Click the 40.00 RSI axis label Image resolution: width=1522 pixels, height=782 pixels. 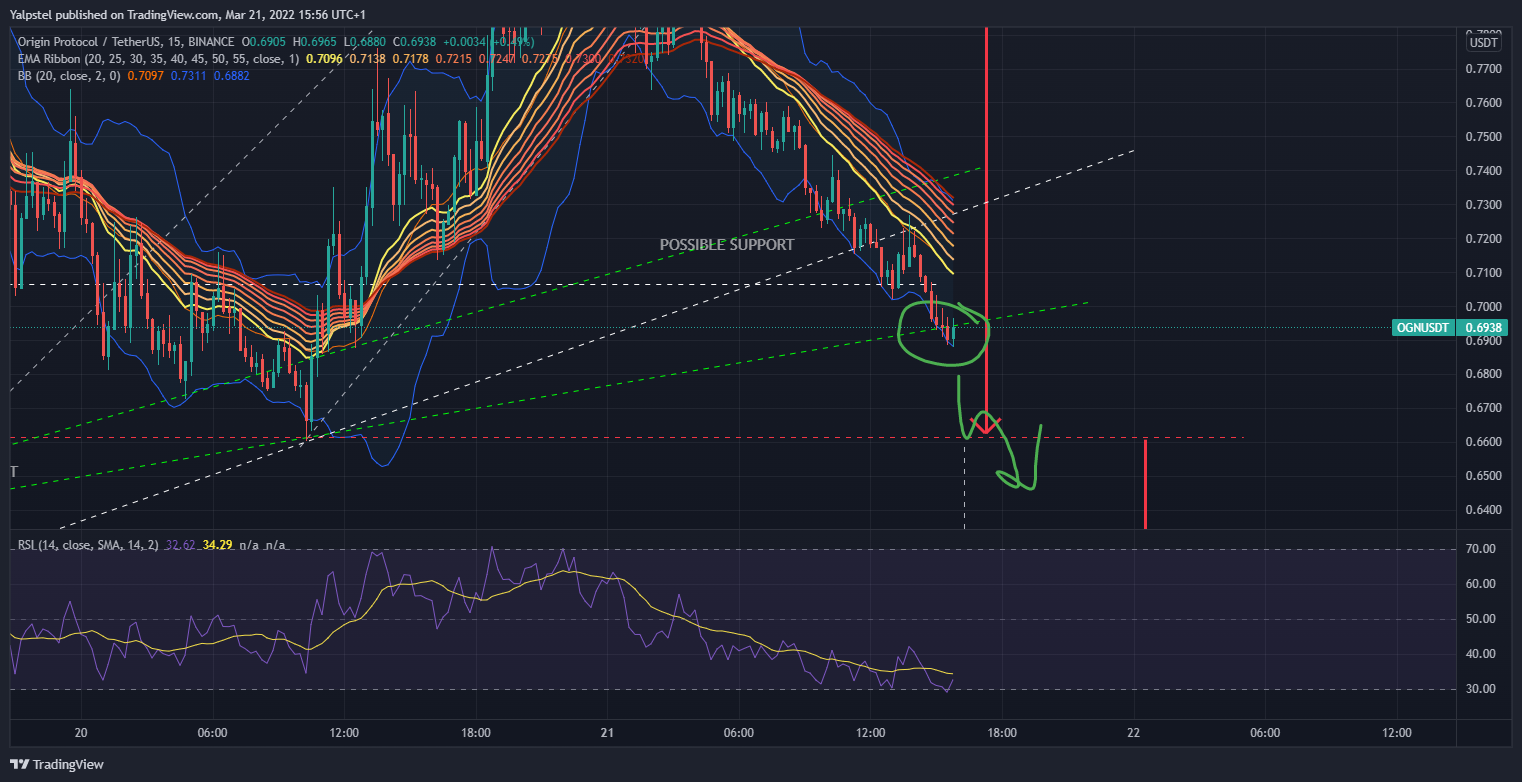click(x=1482, y=654)
